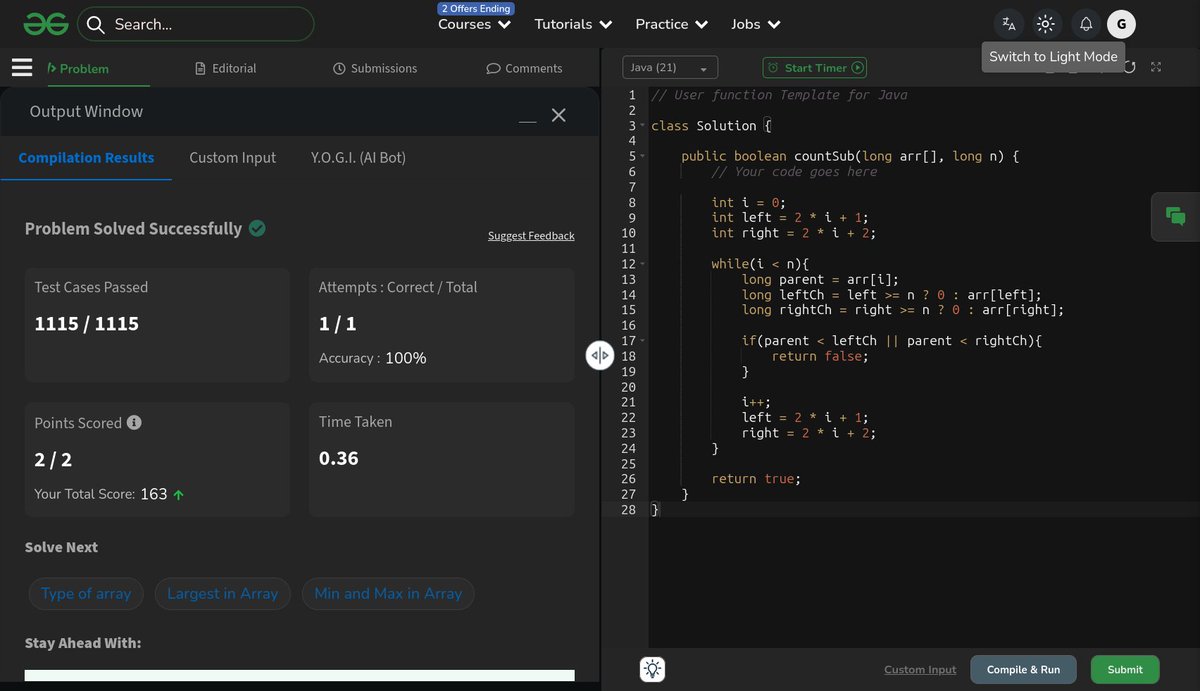Click the Accuracy 100% text

(372, 357)
